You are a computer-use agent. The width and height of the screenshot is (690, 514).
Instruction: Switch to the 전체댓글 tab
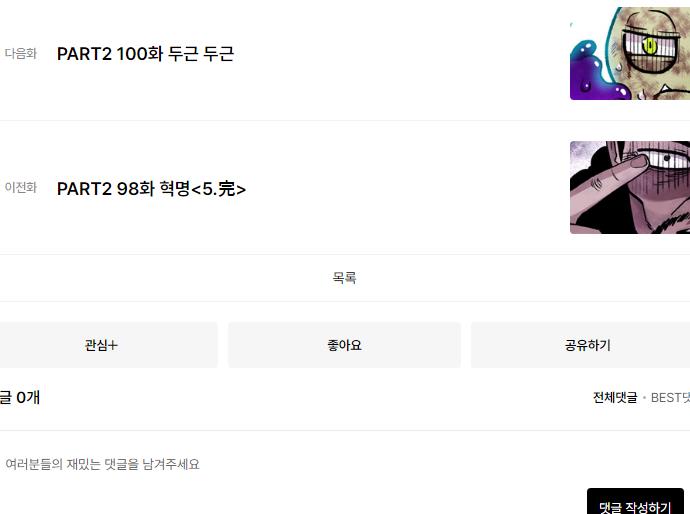615,398
